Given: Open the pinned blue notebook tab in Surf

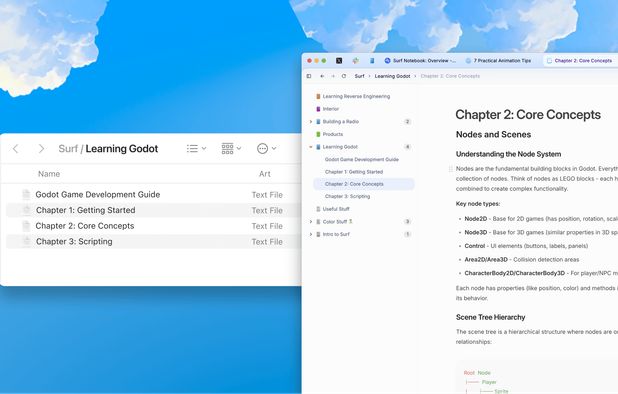Looking at the screenshot, I should click(372, 61).
